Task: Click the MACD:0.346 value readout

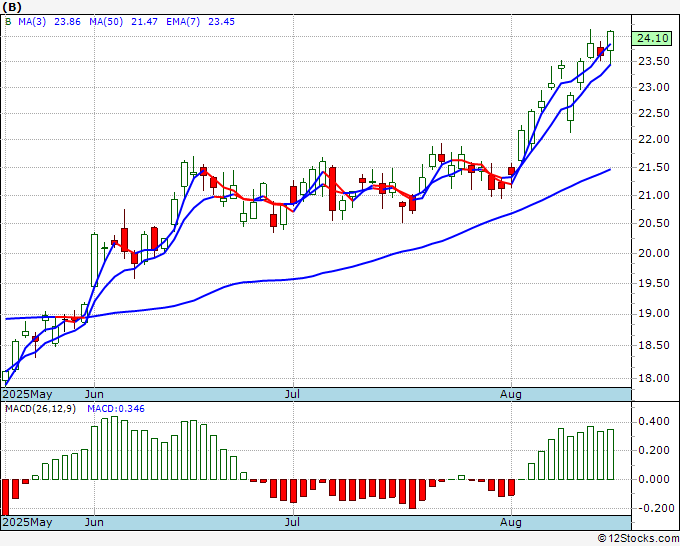Action: [x=116, y=409]
